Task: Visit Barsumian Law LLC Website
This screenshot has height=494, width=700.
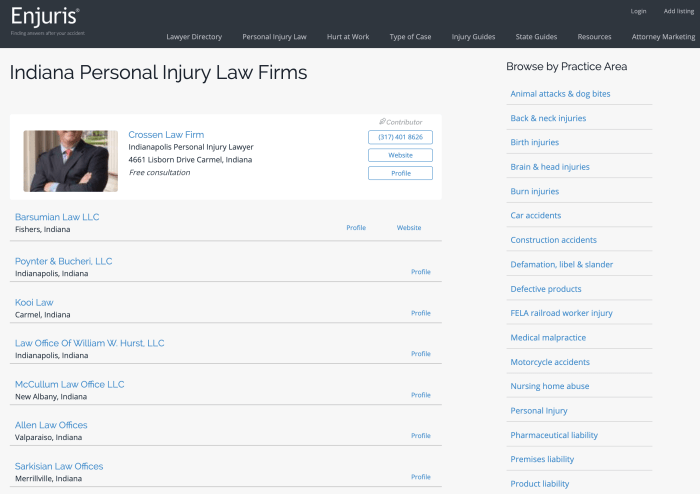Action: pos(409,228)
